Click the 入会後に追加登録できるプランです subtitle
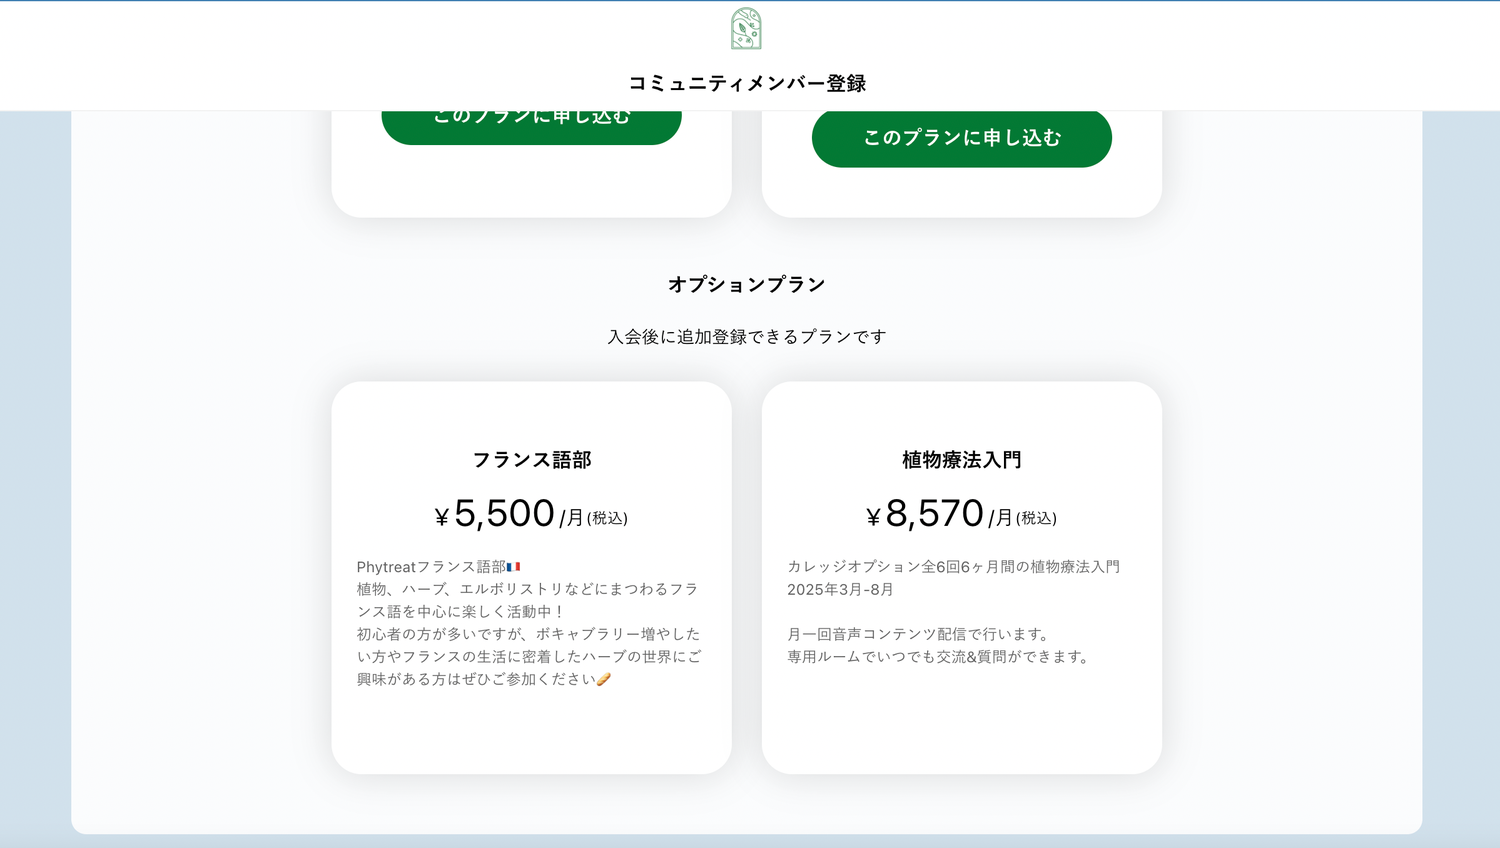The height and width of the screenshot is (848, 1500). (747, 337)
